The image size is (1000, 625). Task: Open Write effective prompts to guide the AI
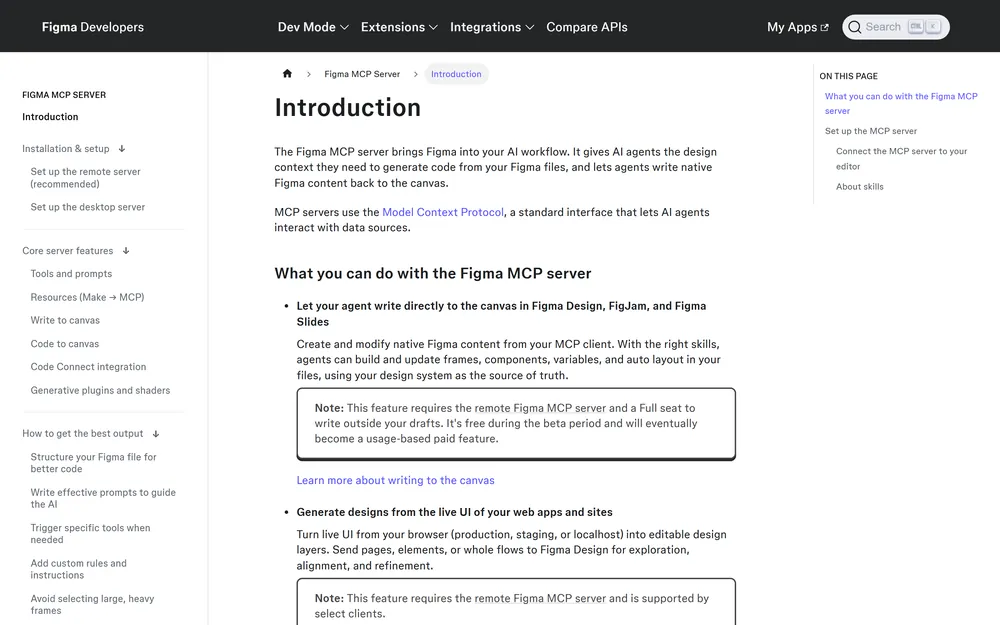coord(103,498)
